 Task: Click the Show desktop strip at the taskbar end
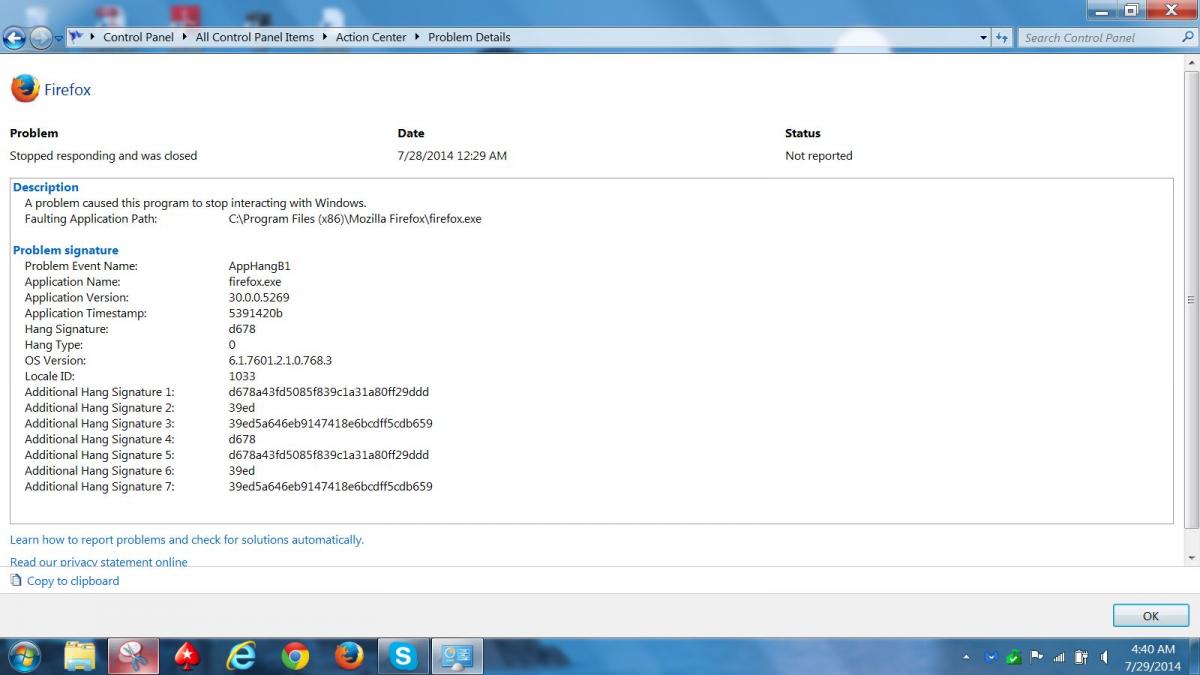tap(1193, 657)
